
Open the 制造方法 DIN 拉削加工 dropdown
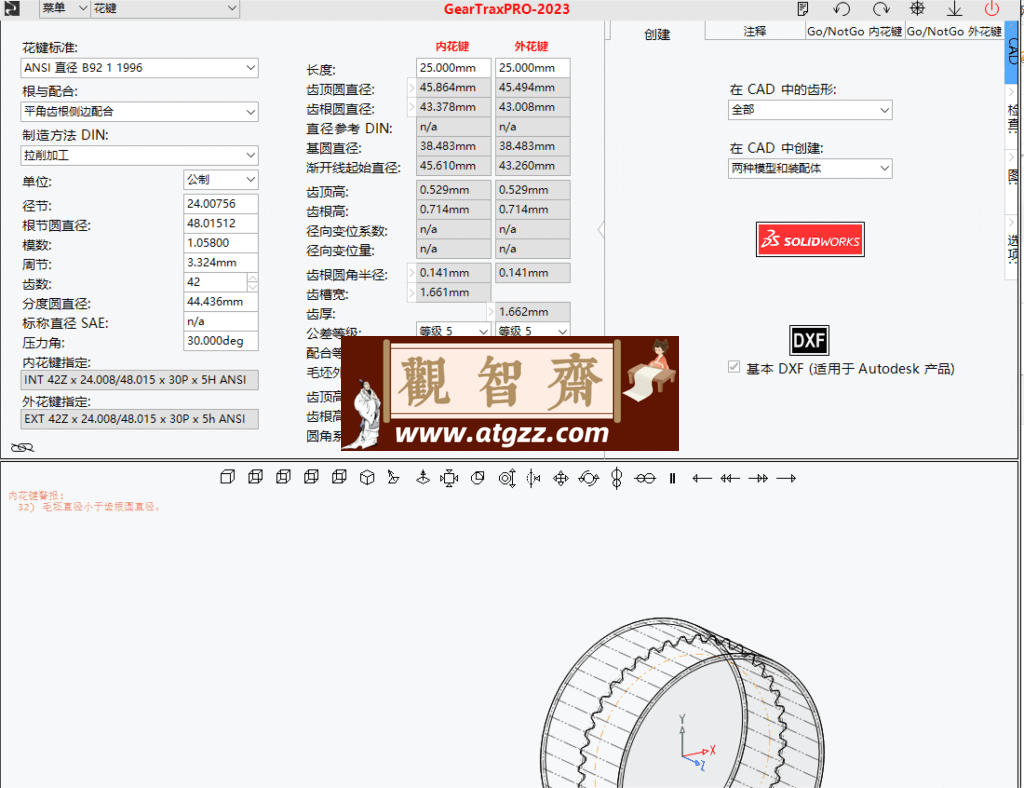(x=139, y=155)
